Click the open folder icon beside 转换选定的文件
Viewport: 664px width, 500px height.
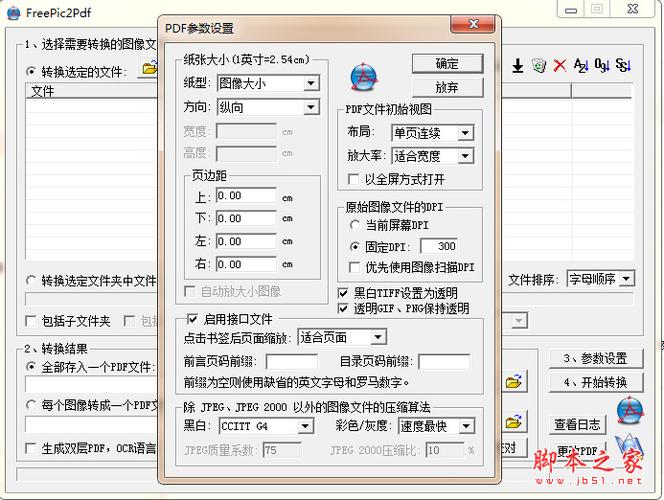point(149,69)
